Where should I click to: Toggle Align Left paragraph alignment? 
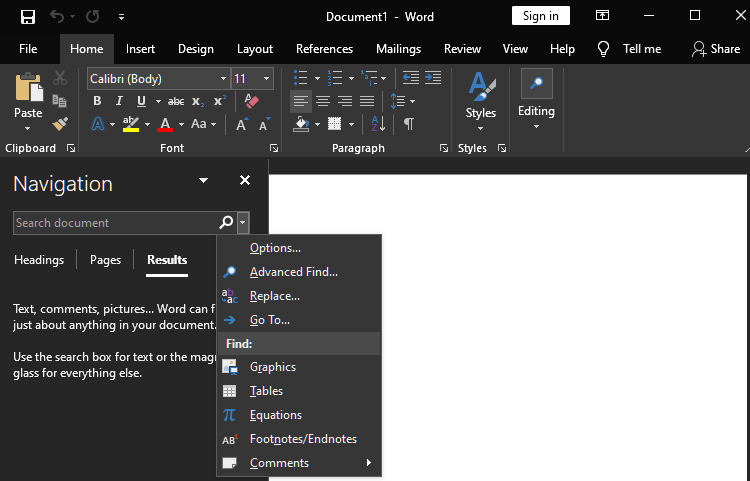click(x=301, y=101)
